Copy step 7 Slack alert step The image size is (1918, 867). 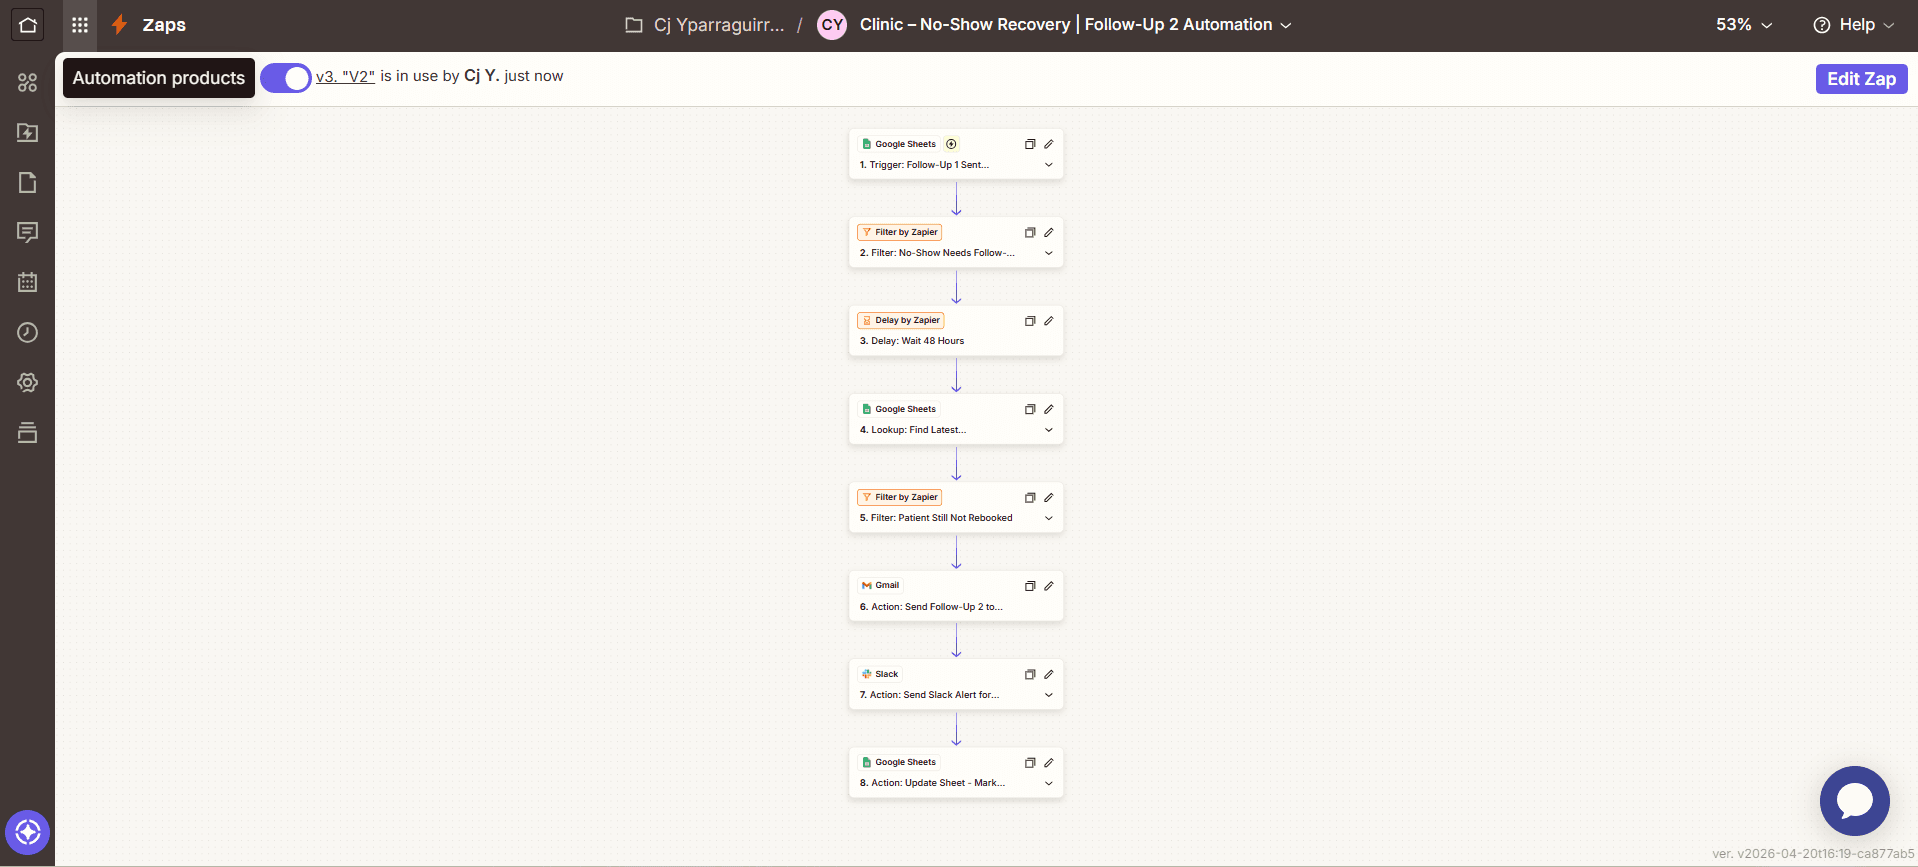point(1030,674)
